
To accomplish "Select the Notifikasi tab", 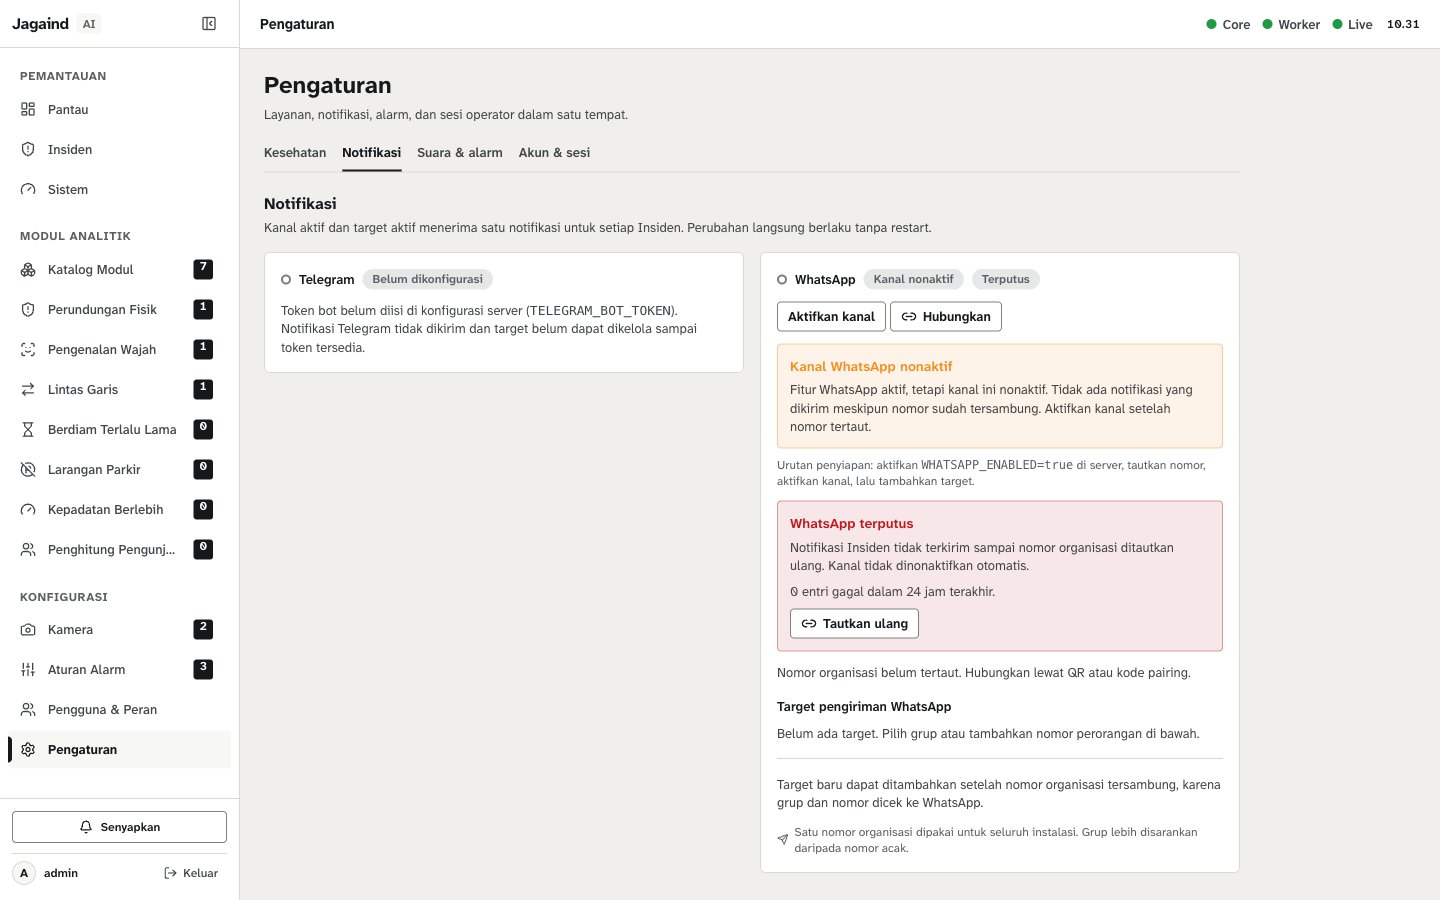I will point(372,153).
